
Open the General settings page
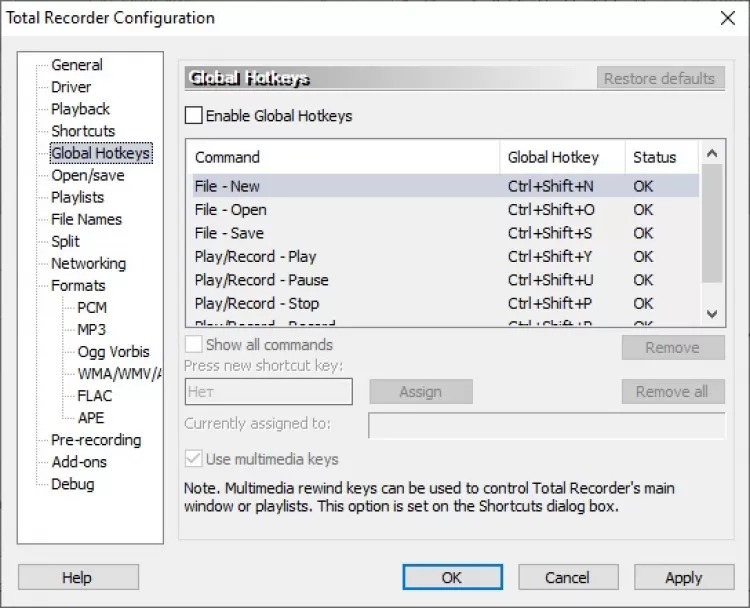(x=77, y=65)
